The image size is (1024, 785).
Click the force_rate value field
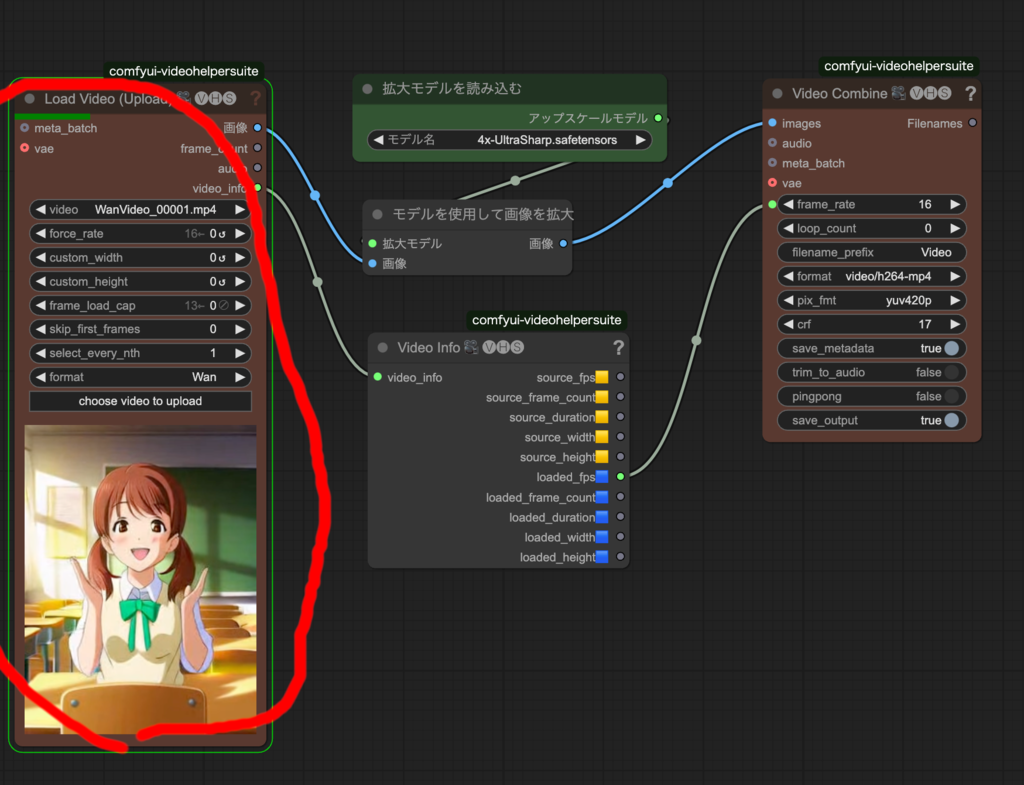point(140,233)
